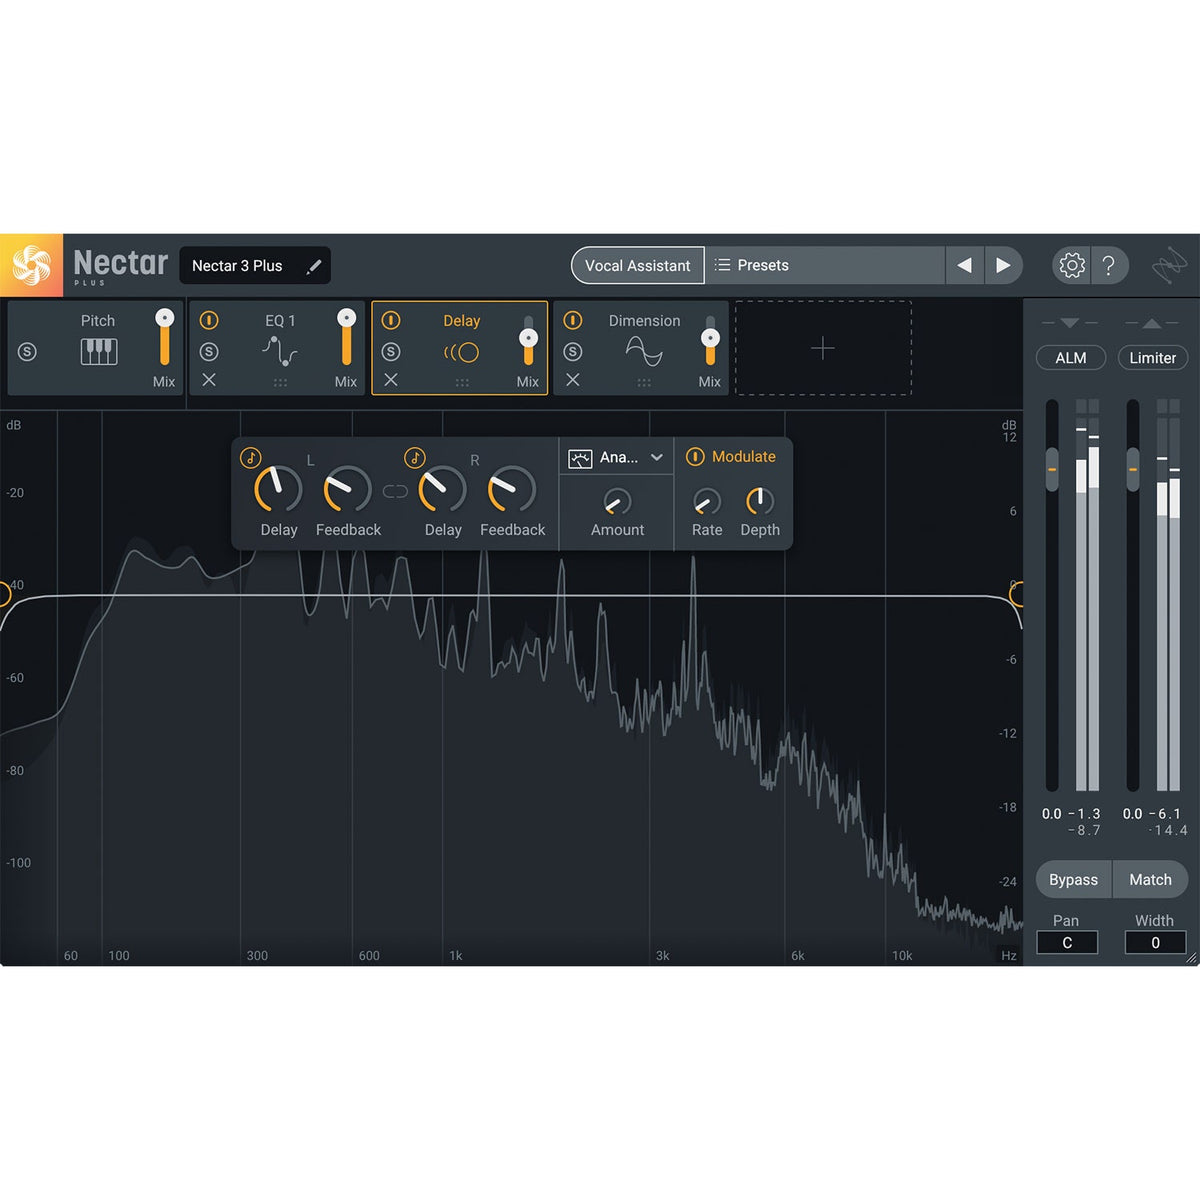Adjust Pitch module Mix slider
Viewport: 1200px width, 1200px height.
[164, 340]
